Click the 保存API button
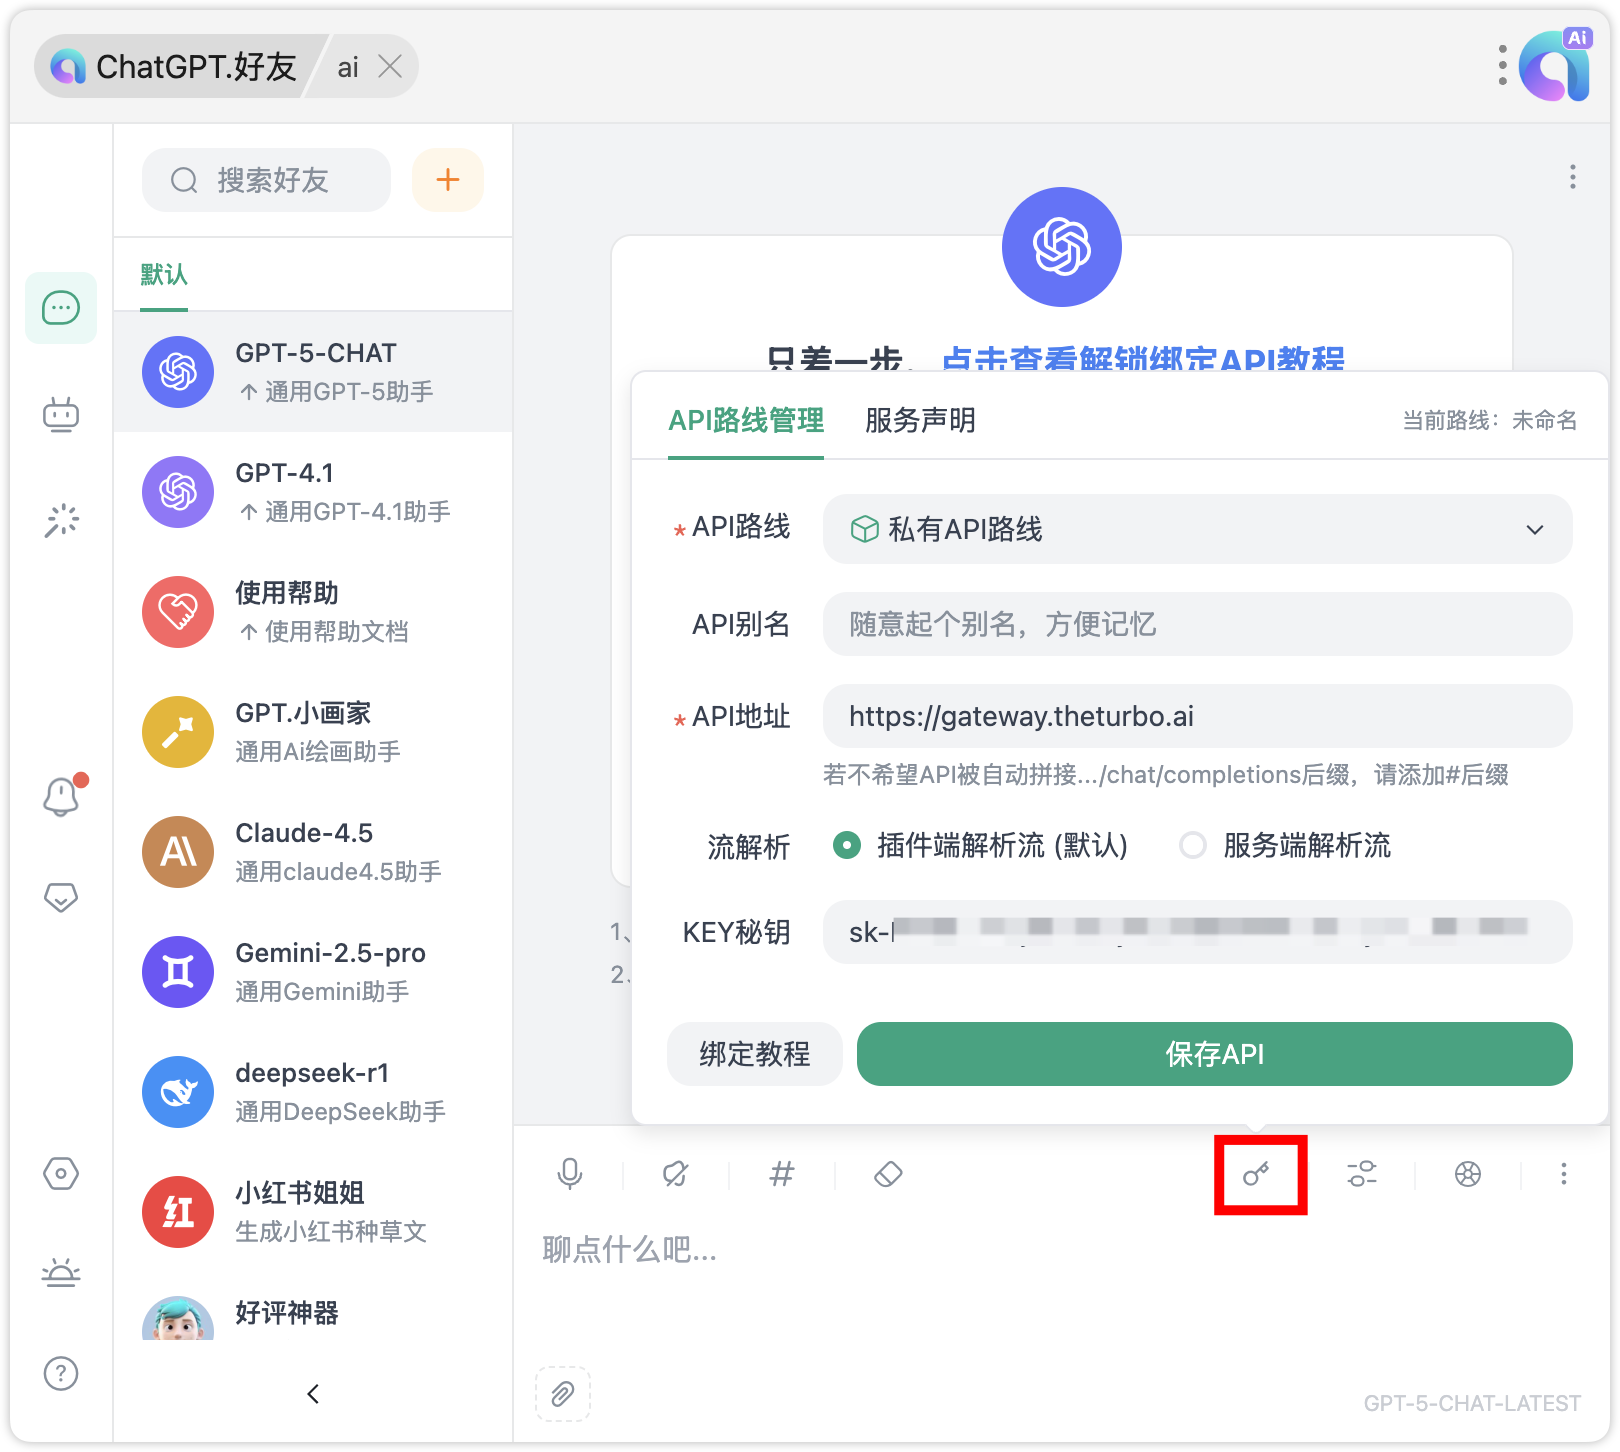 [1214, 1054]
